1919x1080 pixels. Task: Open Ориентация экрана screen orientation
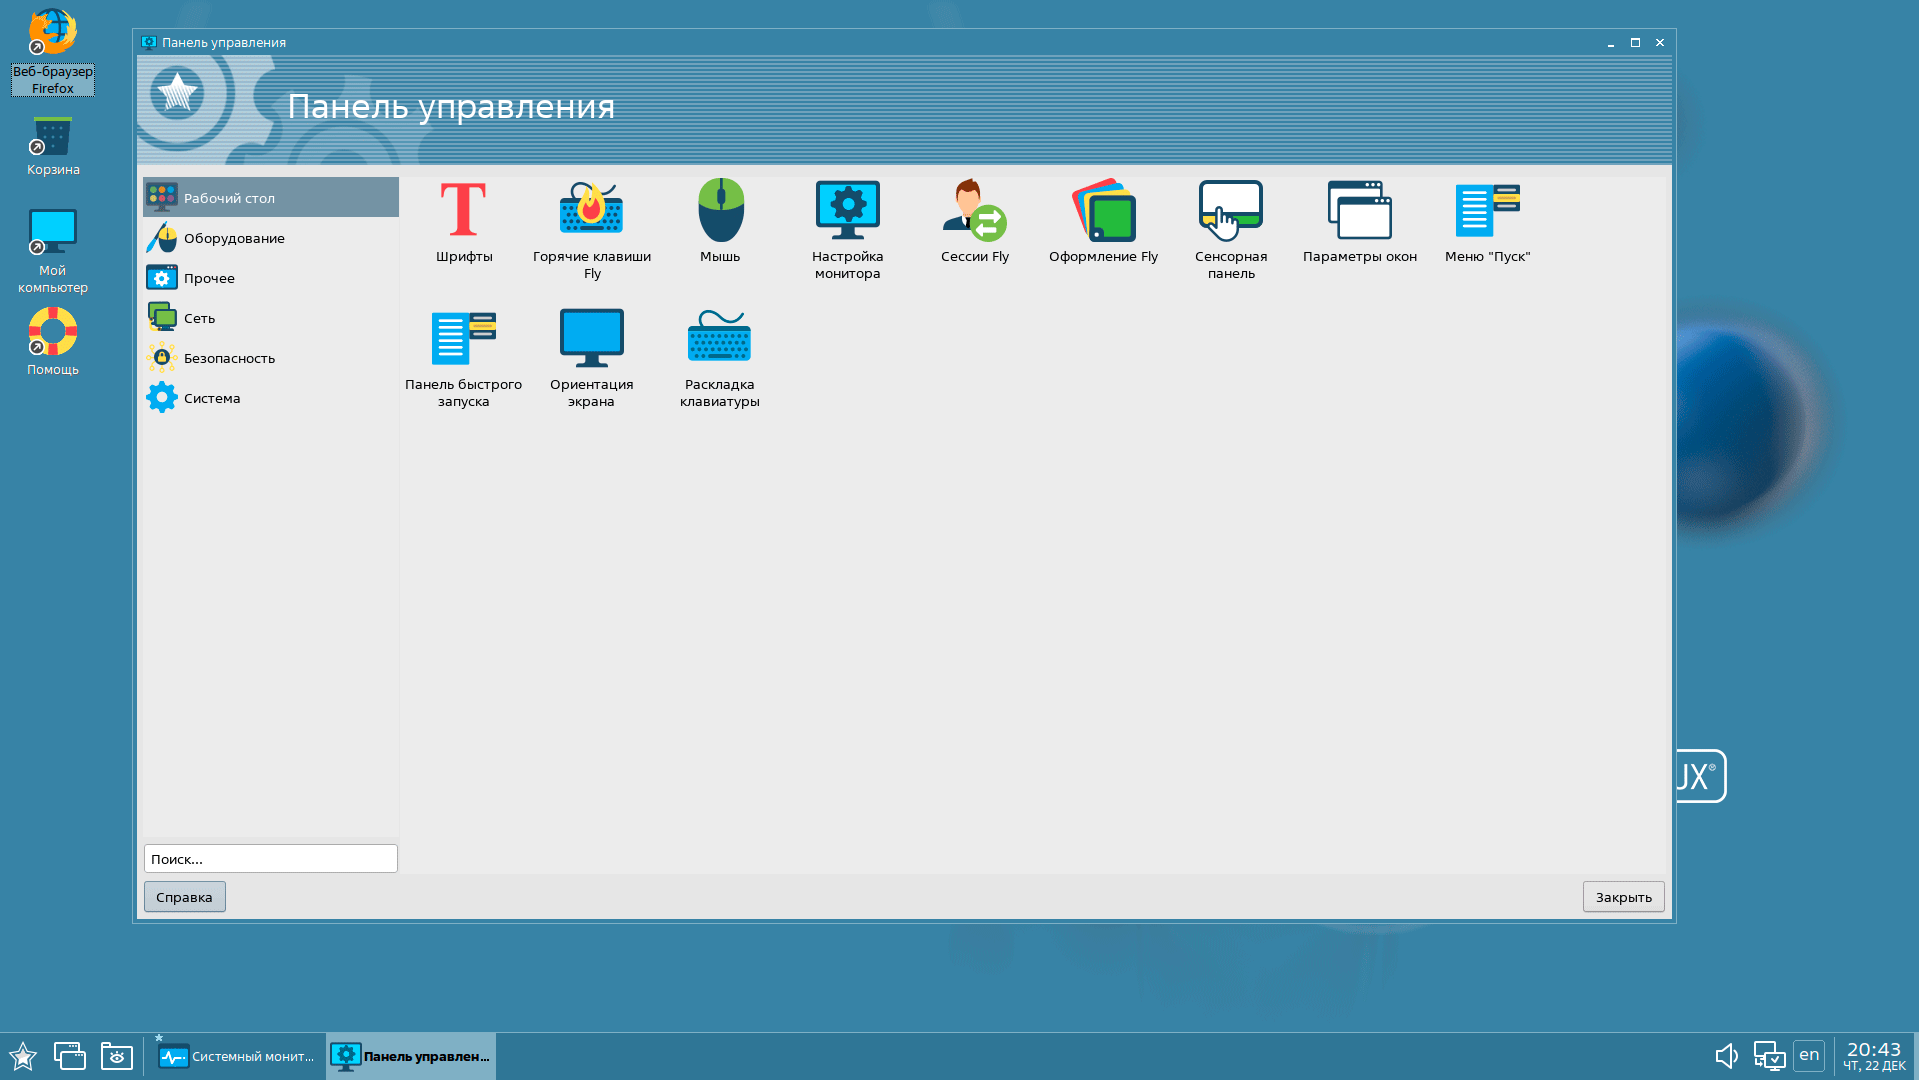[x=592, y=358]
